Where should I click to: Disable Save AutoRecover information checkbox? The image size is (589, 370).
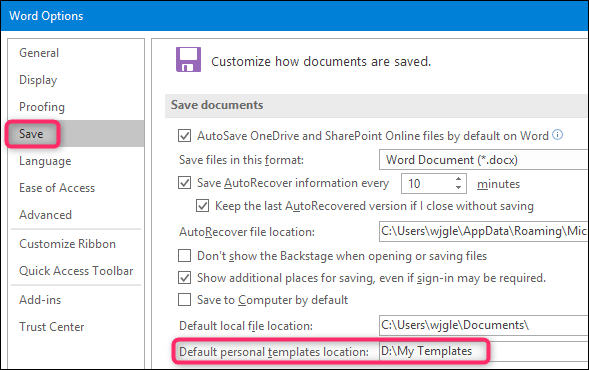point(184,183)
